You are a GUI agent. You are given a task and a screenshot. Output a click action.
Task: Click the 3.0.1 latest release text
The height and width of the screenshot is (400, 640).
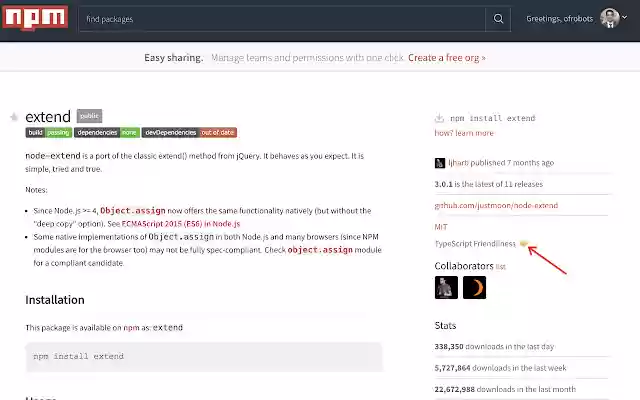489,184
